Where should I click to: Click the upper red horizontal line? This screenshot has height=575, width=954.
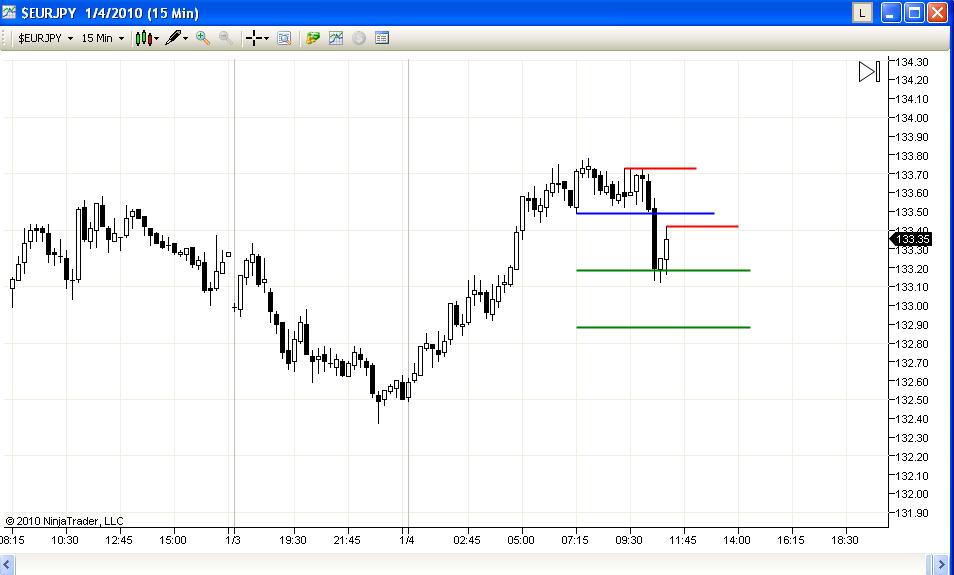[x=660, y=169]
